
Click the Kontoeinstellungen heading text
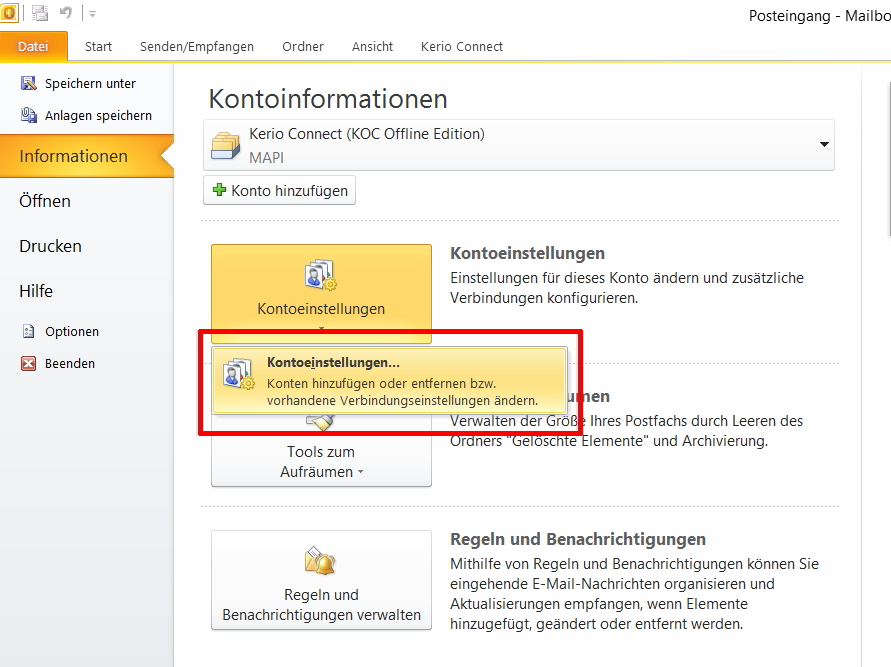(x=527, y=253)
